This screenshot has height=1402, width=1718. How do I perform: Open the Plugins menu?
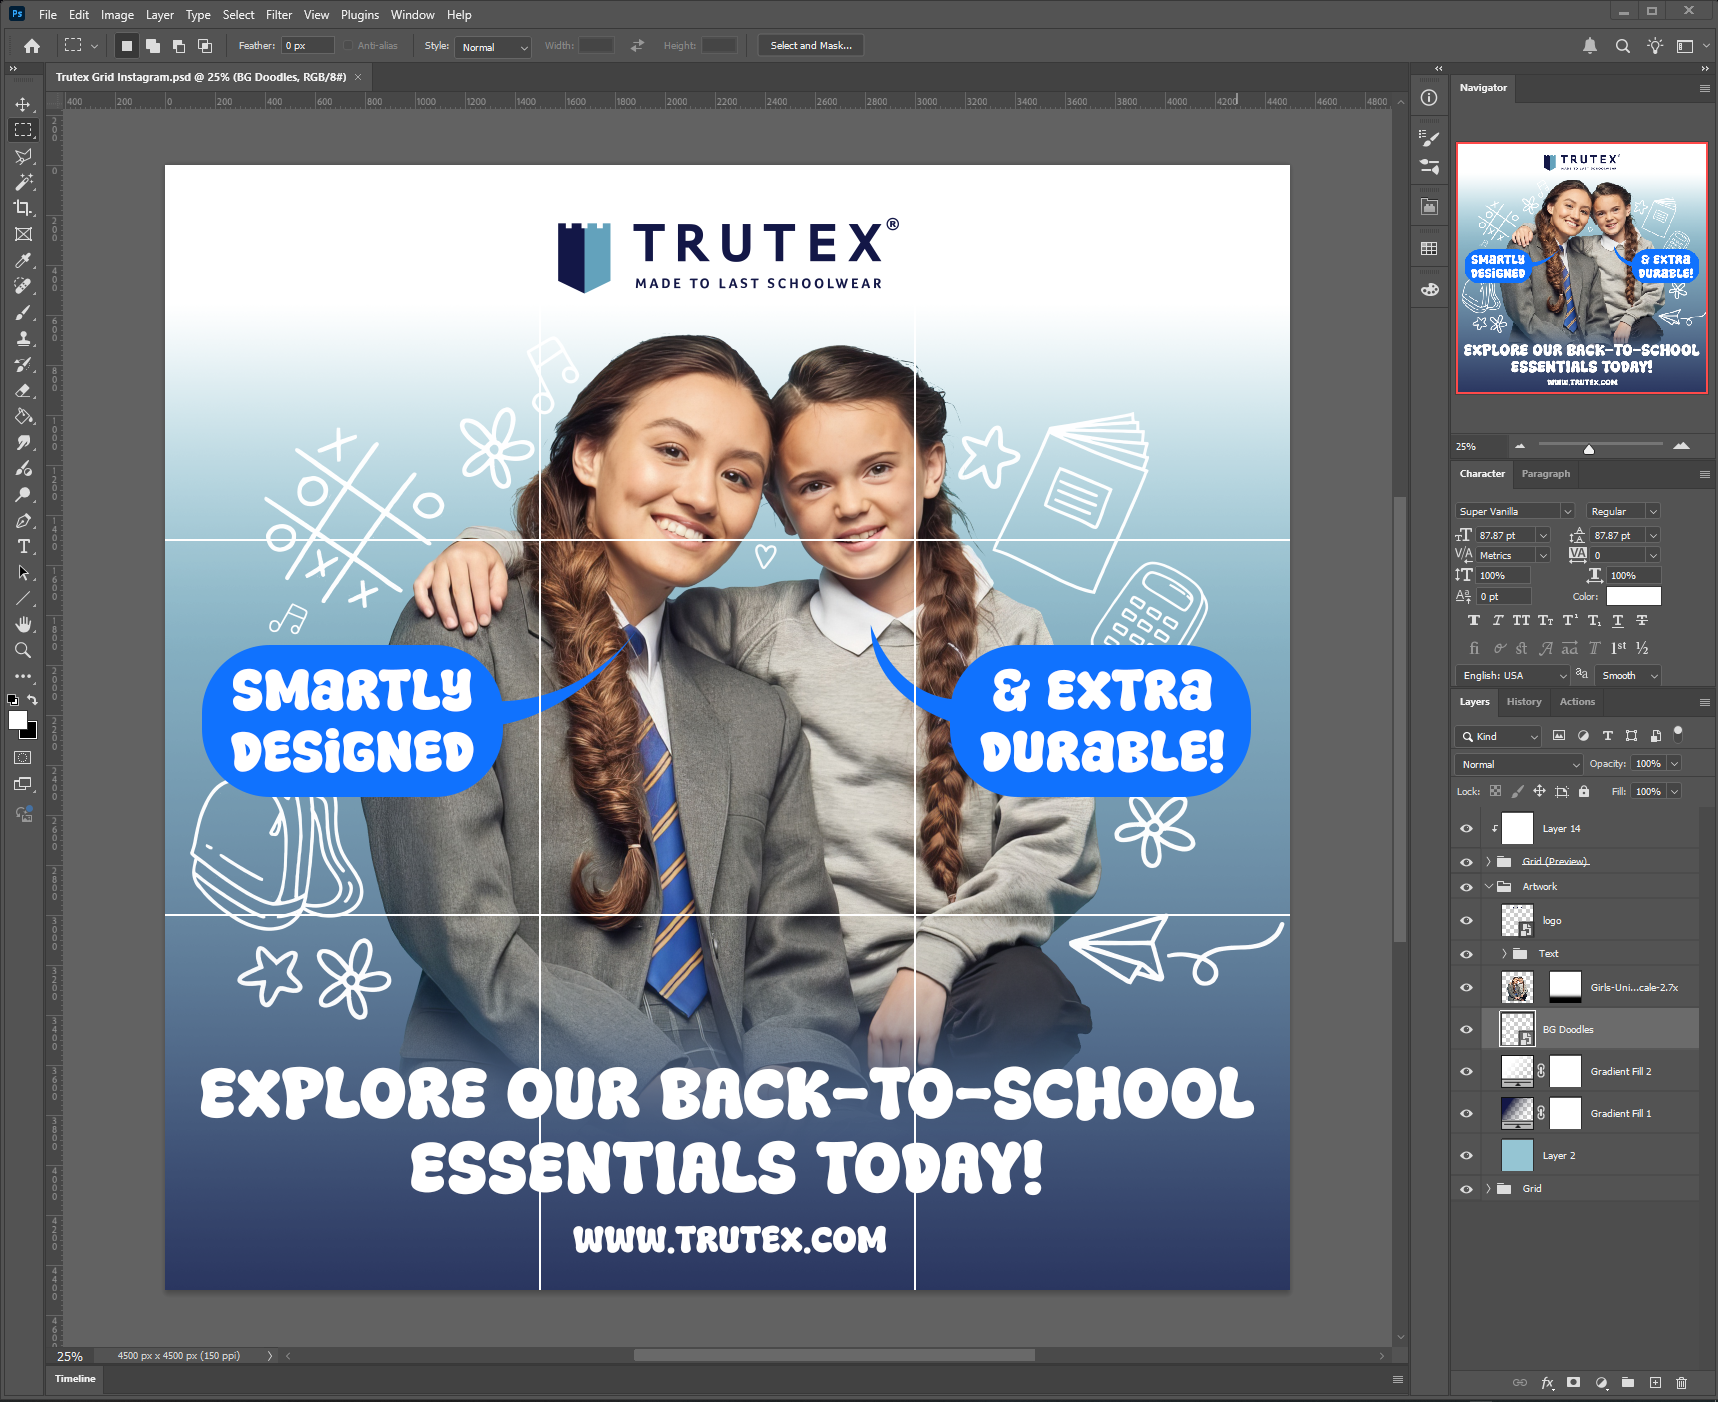click(360, 15)
